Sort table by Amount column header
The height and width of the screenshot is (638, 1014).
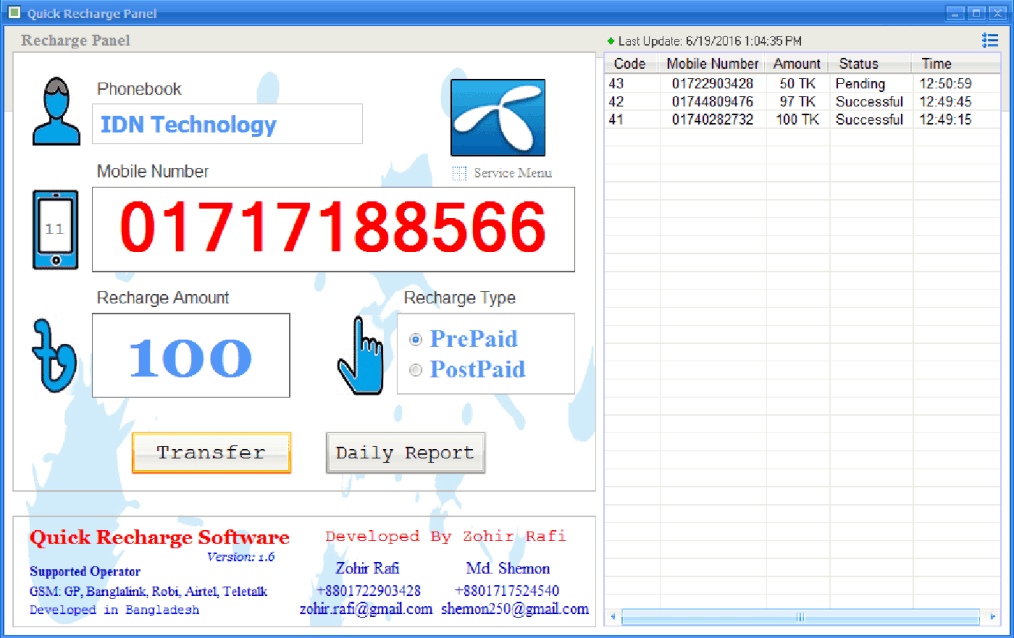[797, 64]
